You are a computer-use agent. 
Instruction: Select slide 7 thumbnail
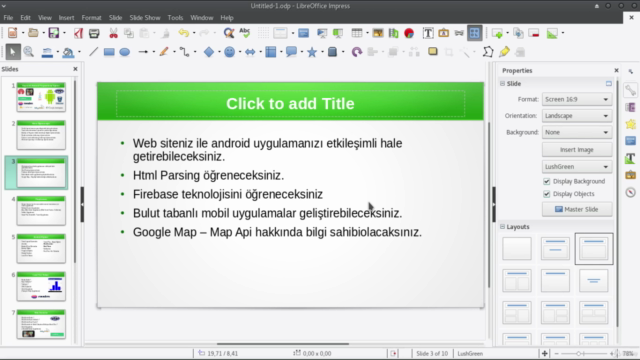pos(41,324)
